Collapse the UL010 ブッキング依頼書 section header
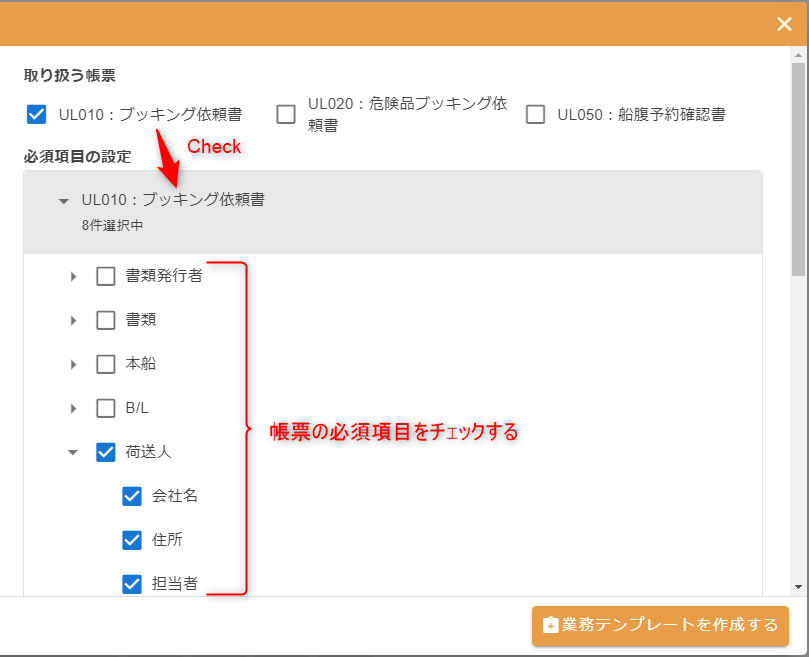This screenshot has height=657, width=809. click(66, 200)
